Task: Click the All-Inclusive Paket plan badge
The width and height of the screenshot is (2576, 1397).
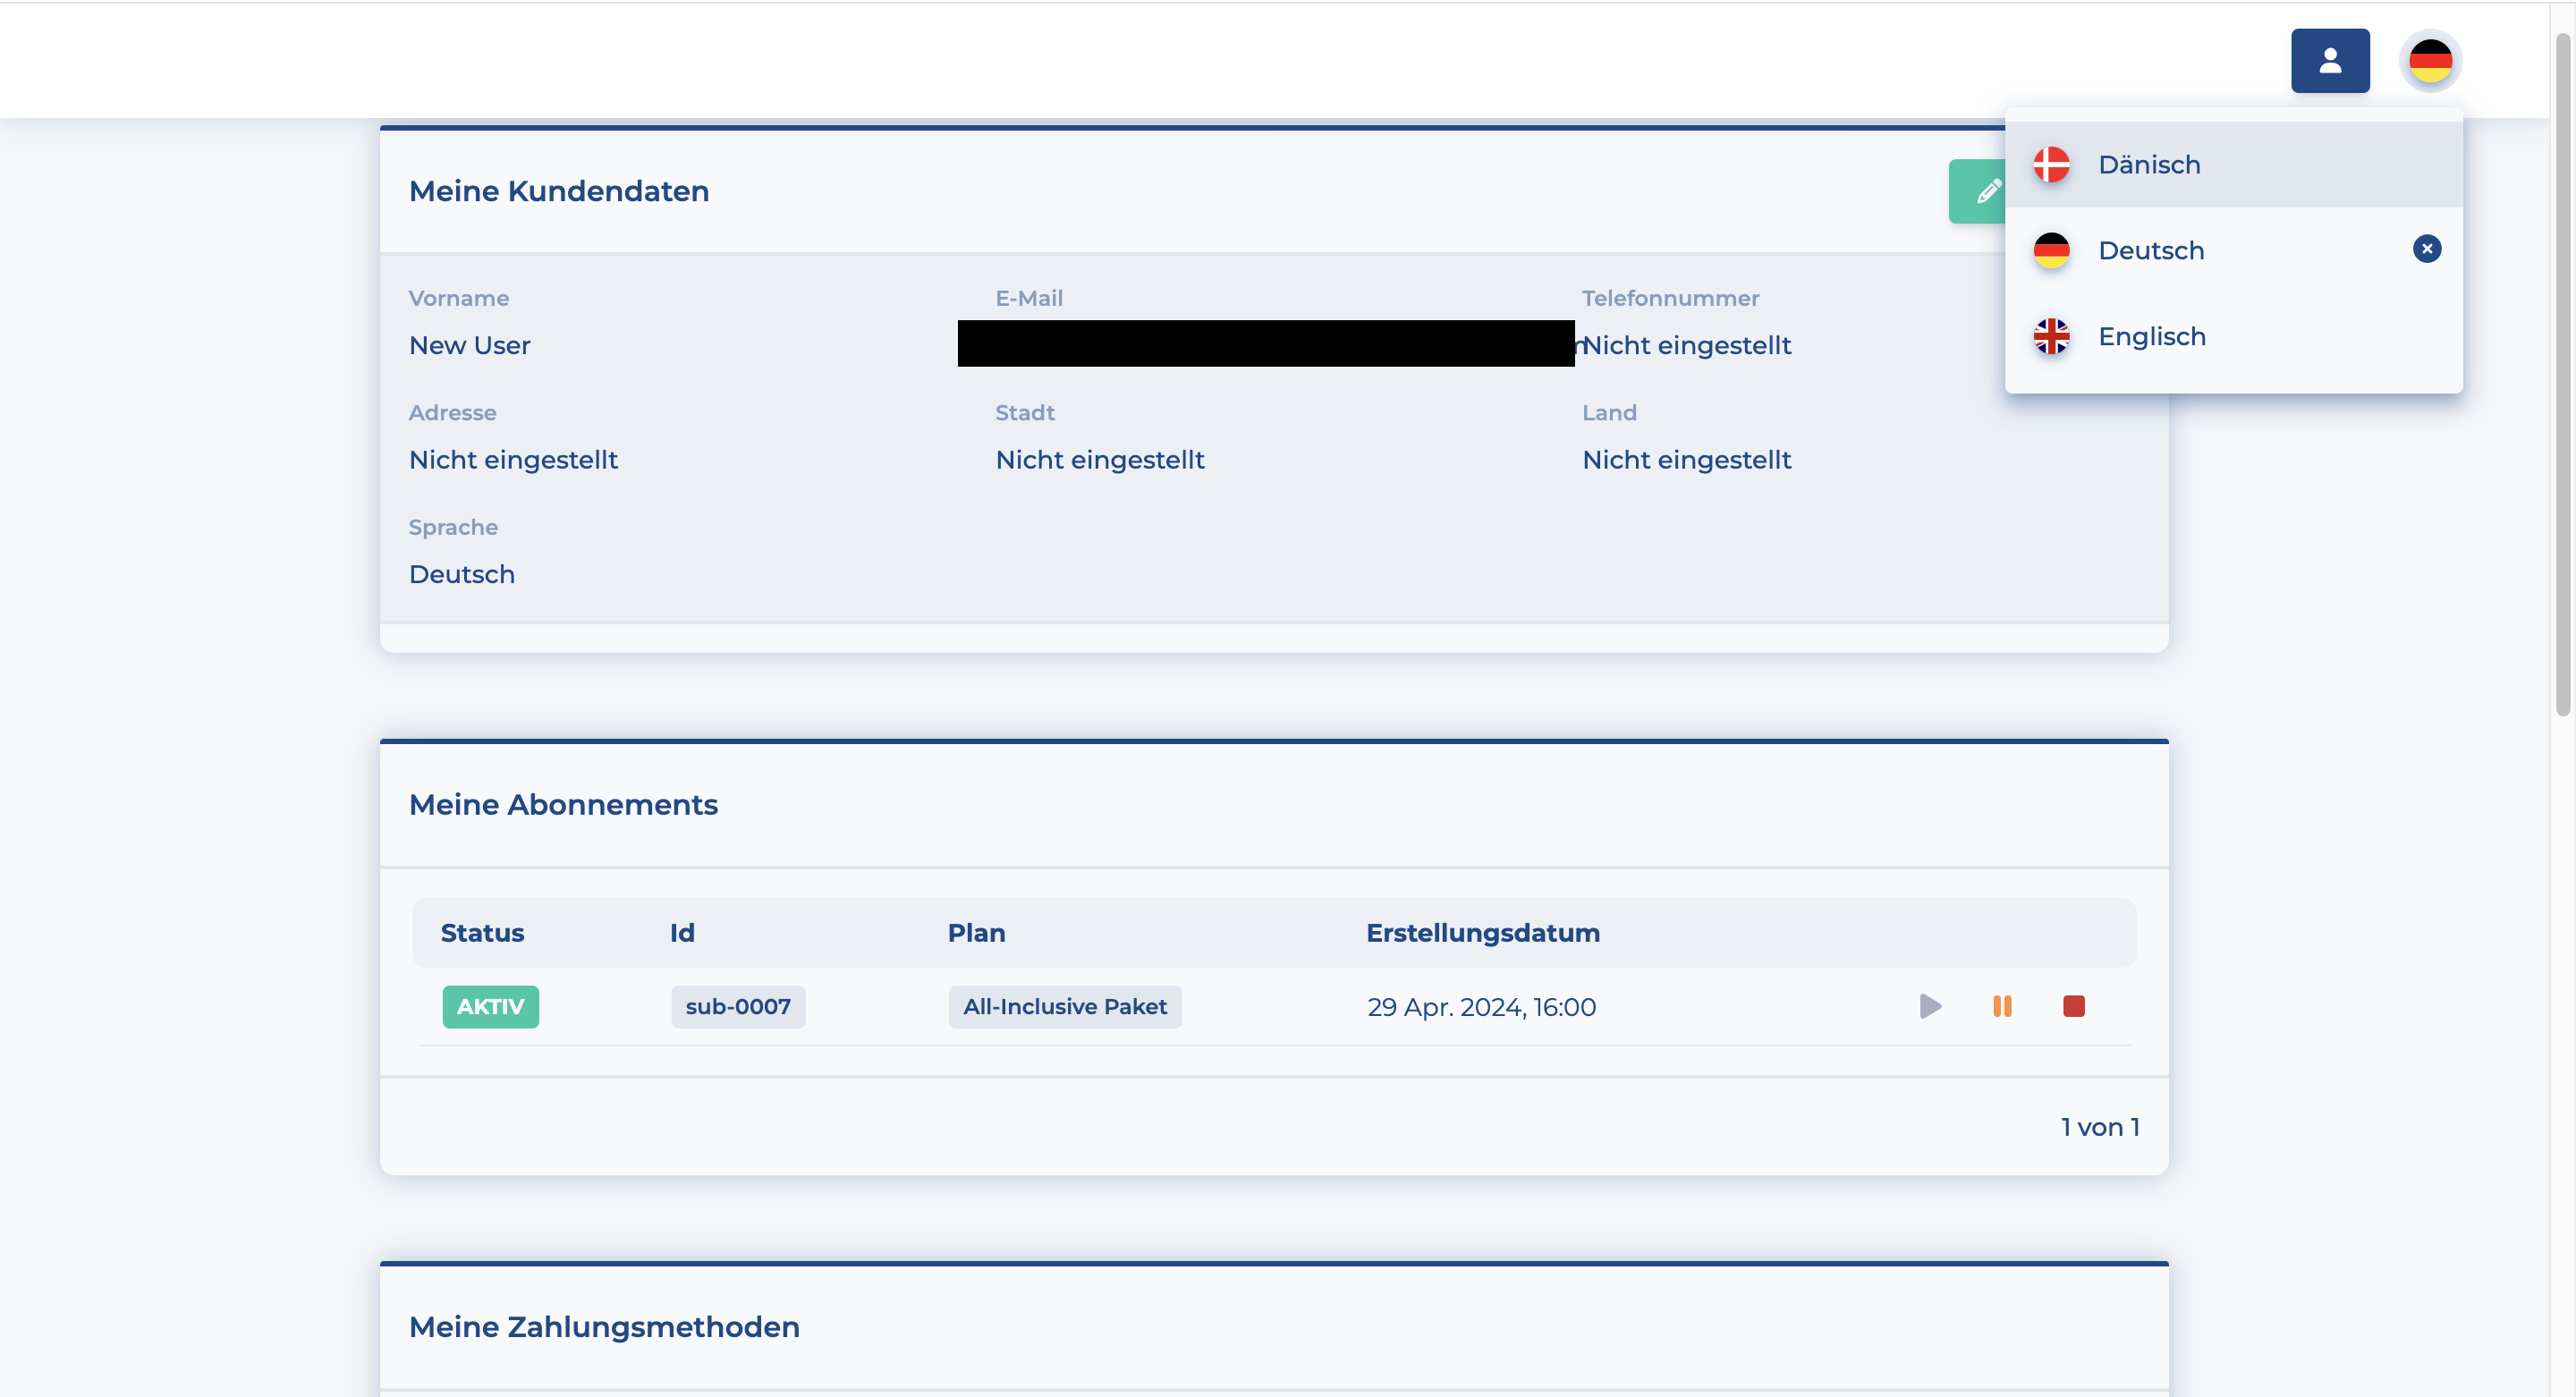Action: click(x=1065, y=1007)
